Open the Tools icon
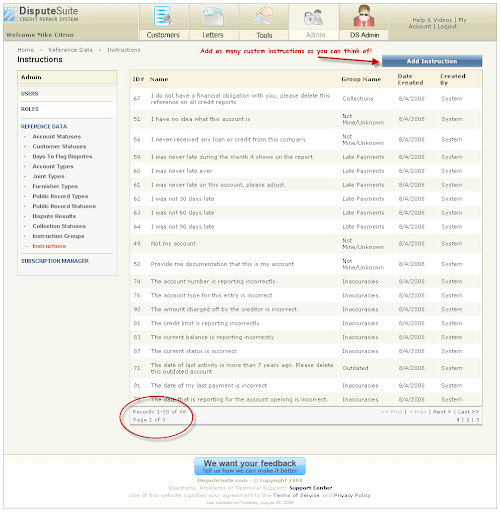This screenshot has height=512, width=500. [x=263, y=16]
